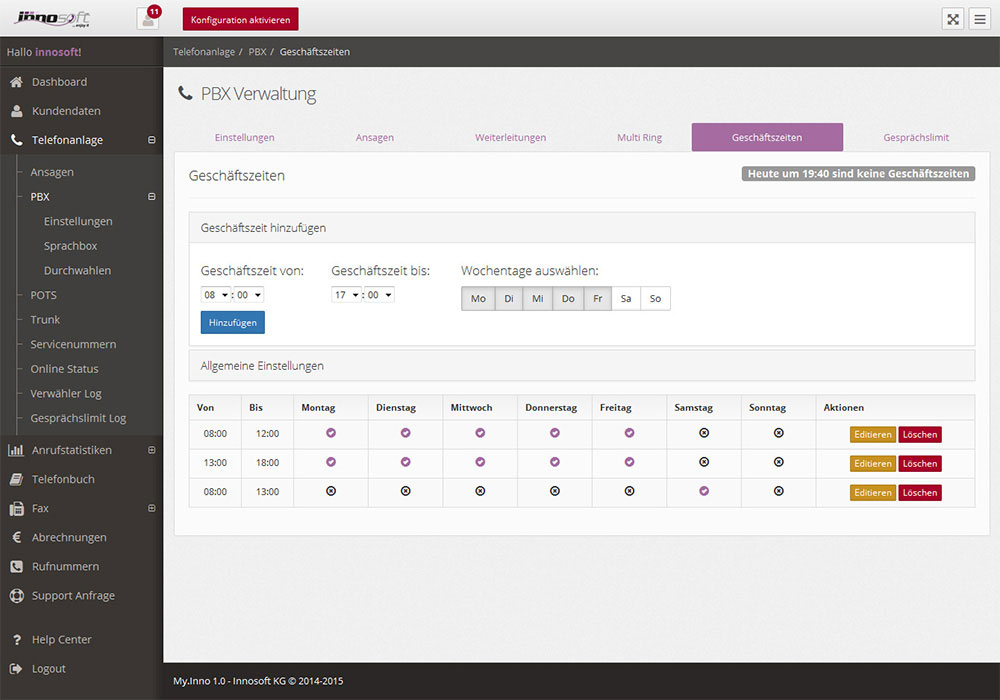This screenshot has height=700, width=1000.
Task: Open the end minute dropdown under Geschäftszeit bis
Action: [x=379, y=295]
